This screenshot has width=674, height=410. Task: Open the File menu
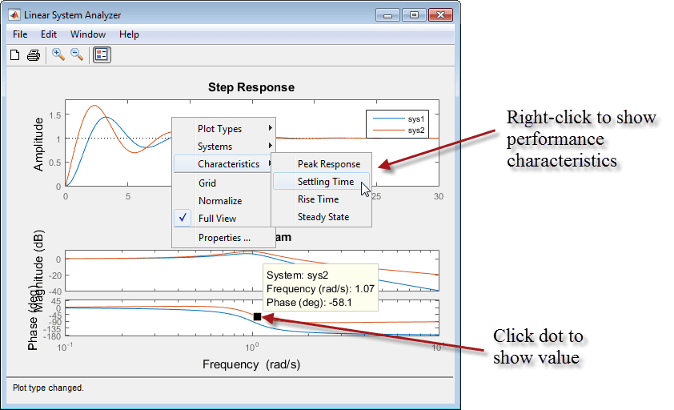coord(20,34)
